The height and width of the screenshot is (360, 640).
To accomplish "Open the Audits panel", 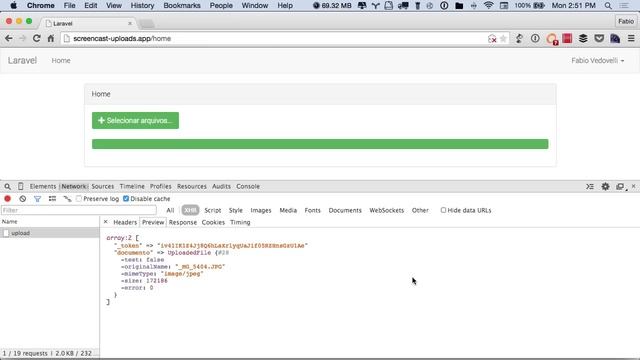I will click(x=221, y=186).
